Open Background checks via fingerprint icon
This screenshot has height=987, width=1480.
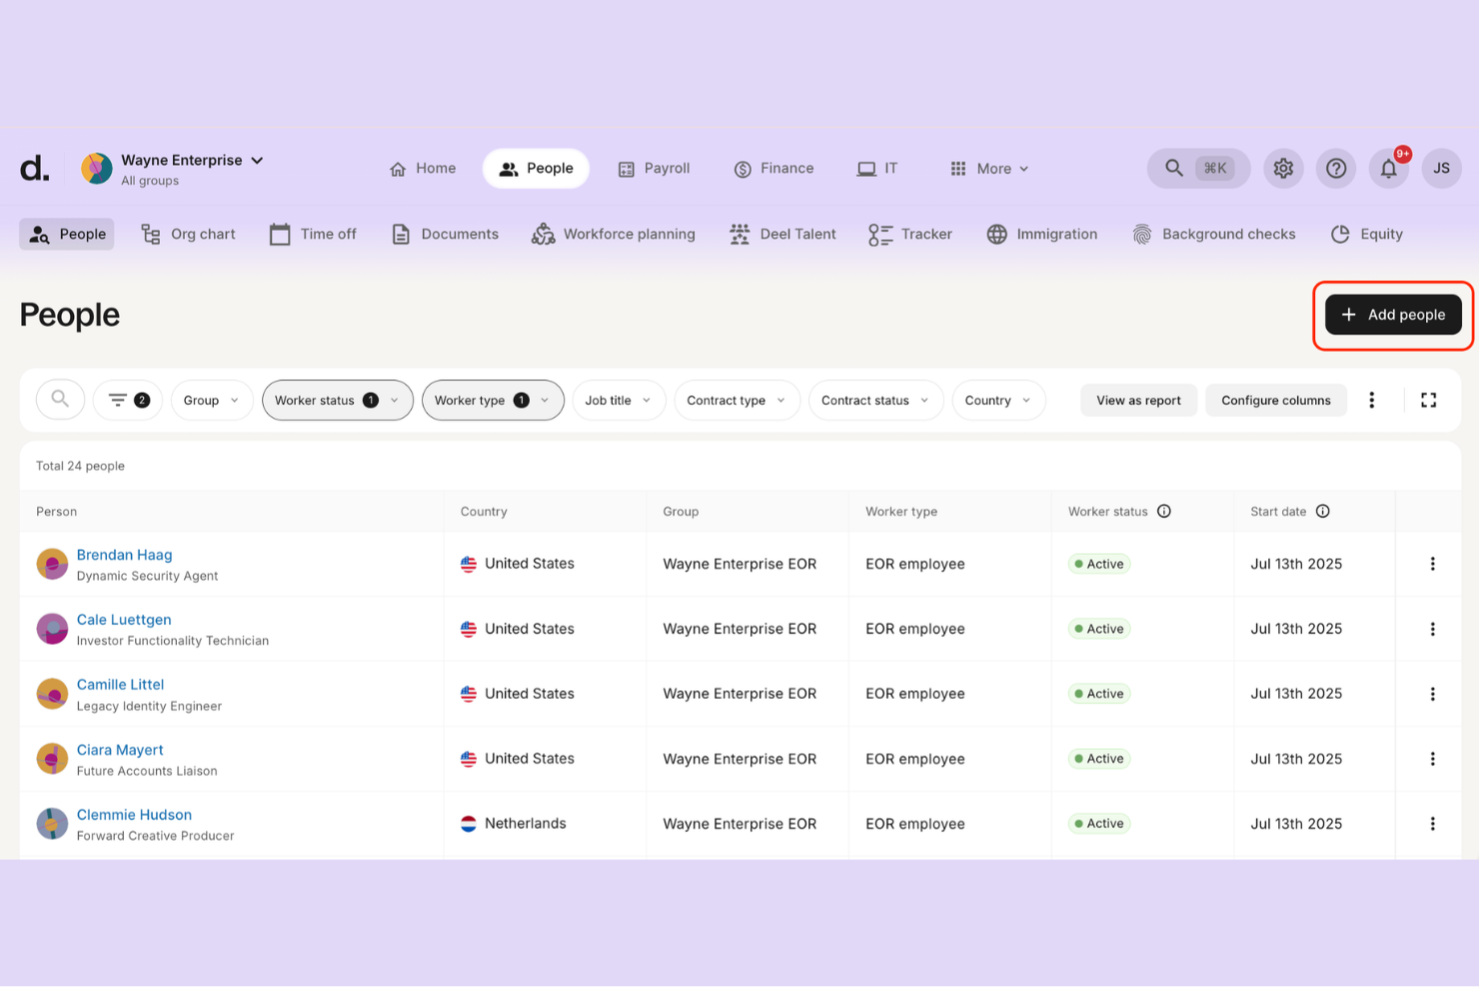(x=1141, y=233)
